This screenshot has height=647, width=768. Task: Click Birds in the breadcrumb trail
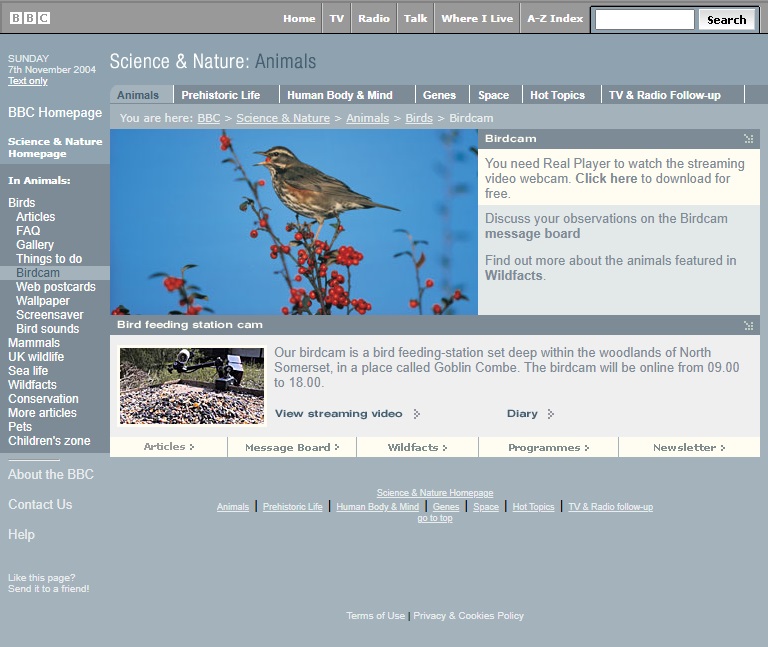419,118
